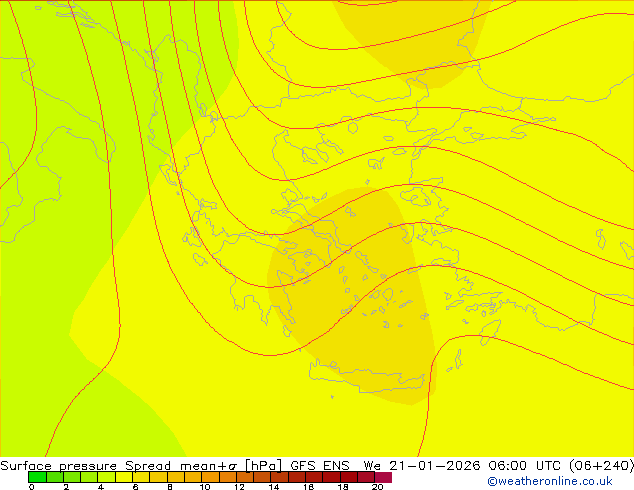
Task: Click the 4–5 hPa lime legend swatch
Action: tap(107, 477)
